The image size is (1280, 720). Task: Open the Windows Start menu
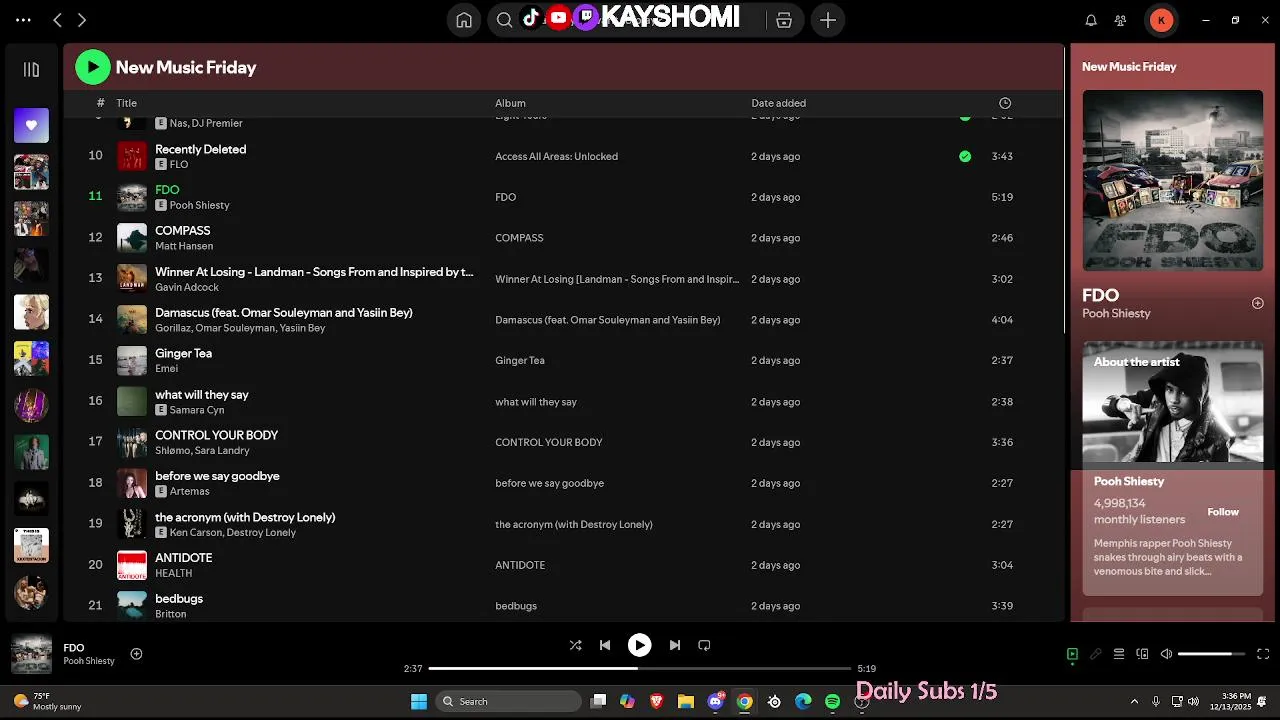coord(418,701)
